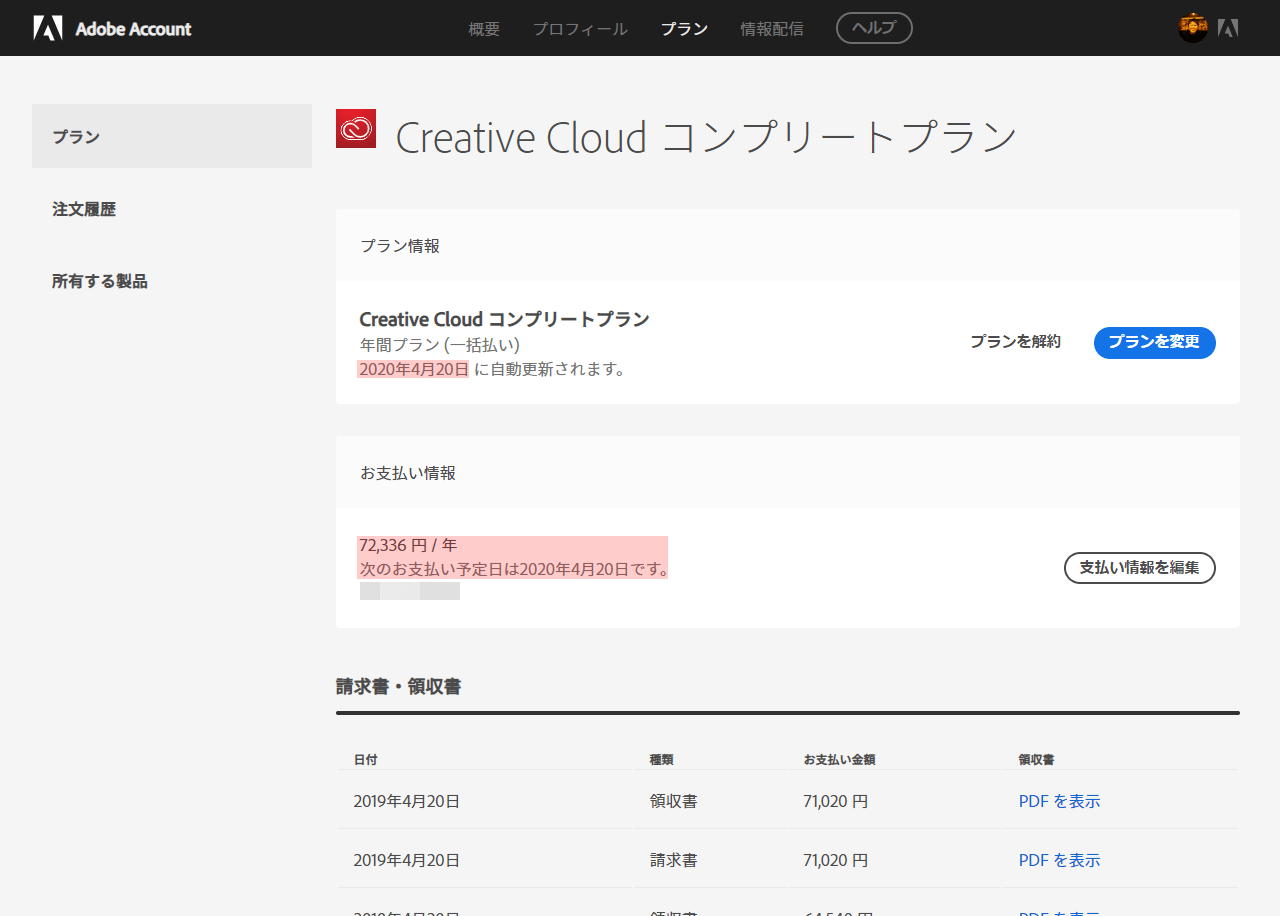Click the プランを変更 button
The image size is (1280, 916).
tap(1154, 342)
